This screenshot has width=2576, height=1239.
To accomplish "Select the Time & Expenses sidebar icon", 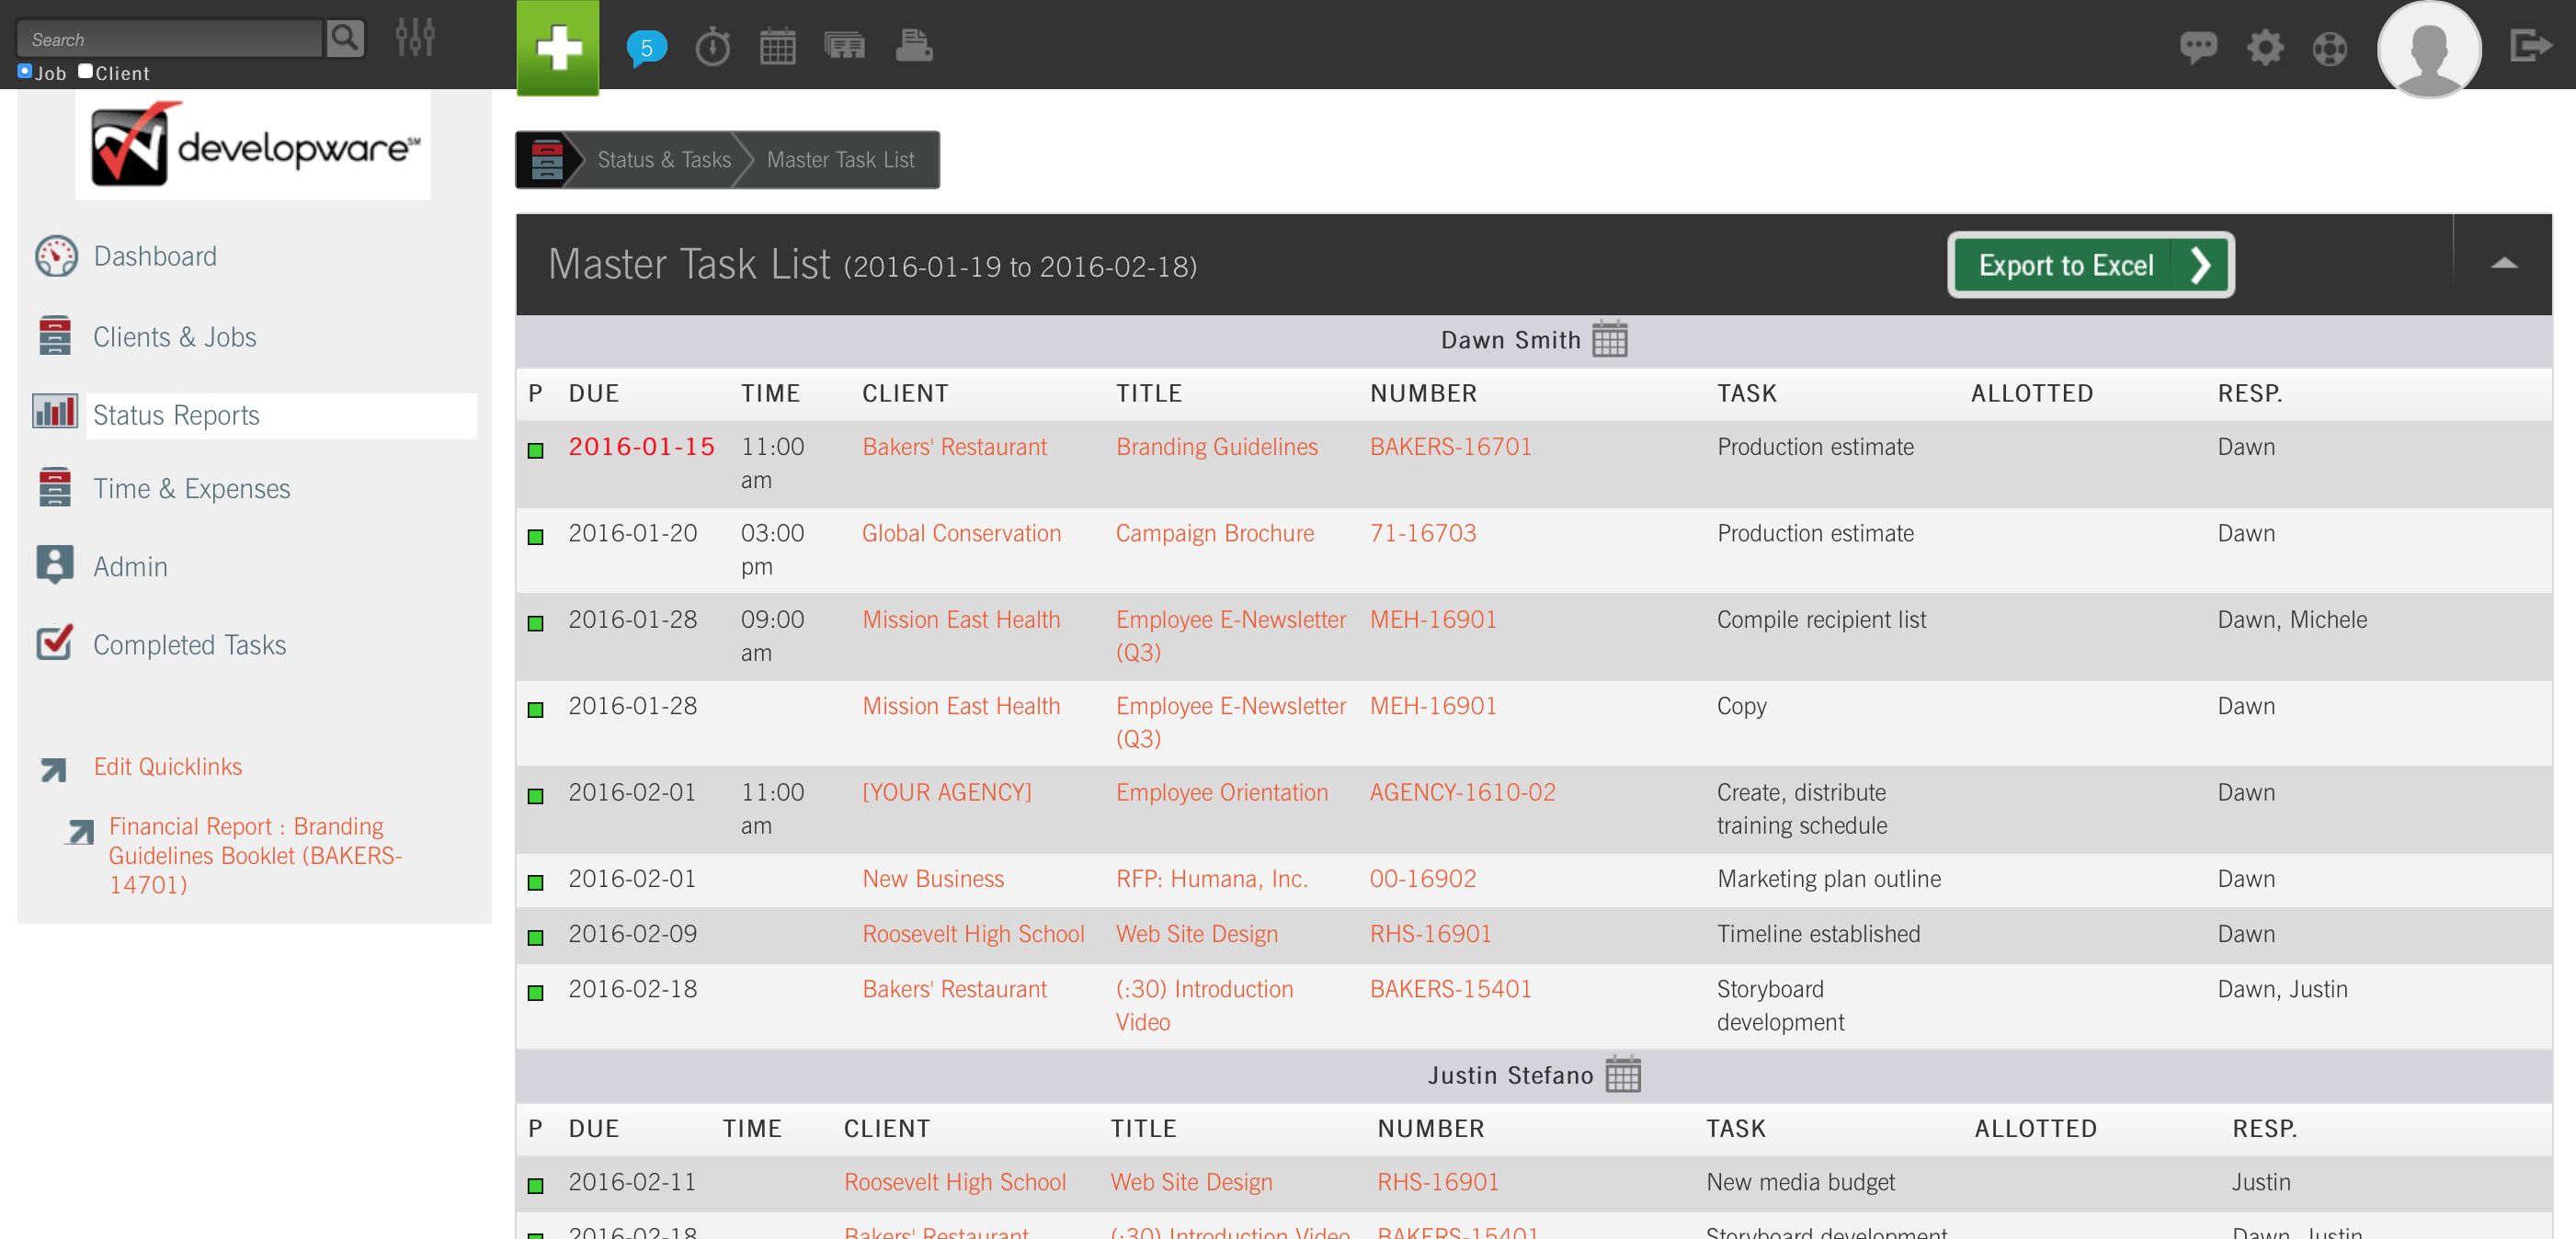I will point(55,488).
